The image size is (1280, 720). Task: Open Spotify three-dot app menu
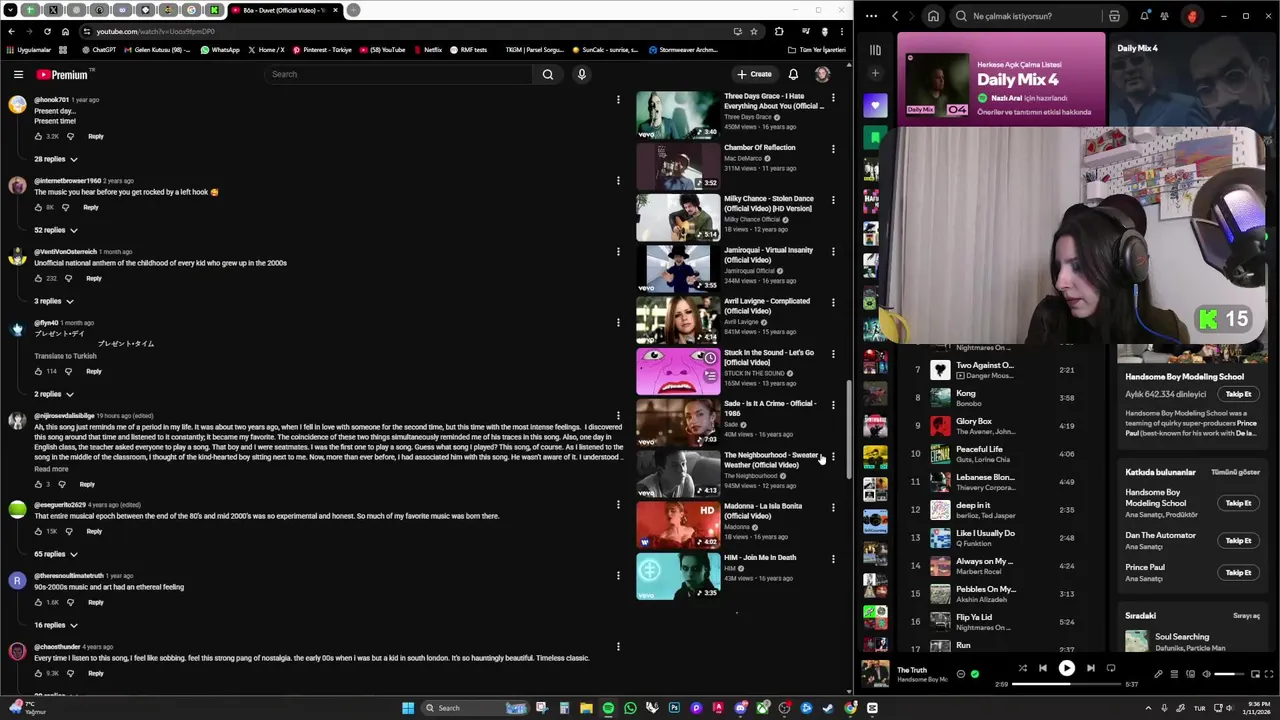871,16
